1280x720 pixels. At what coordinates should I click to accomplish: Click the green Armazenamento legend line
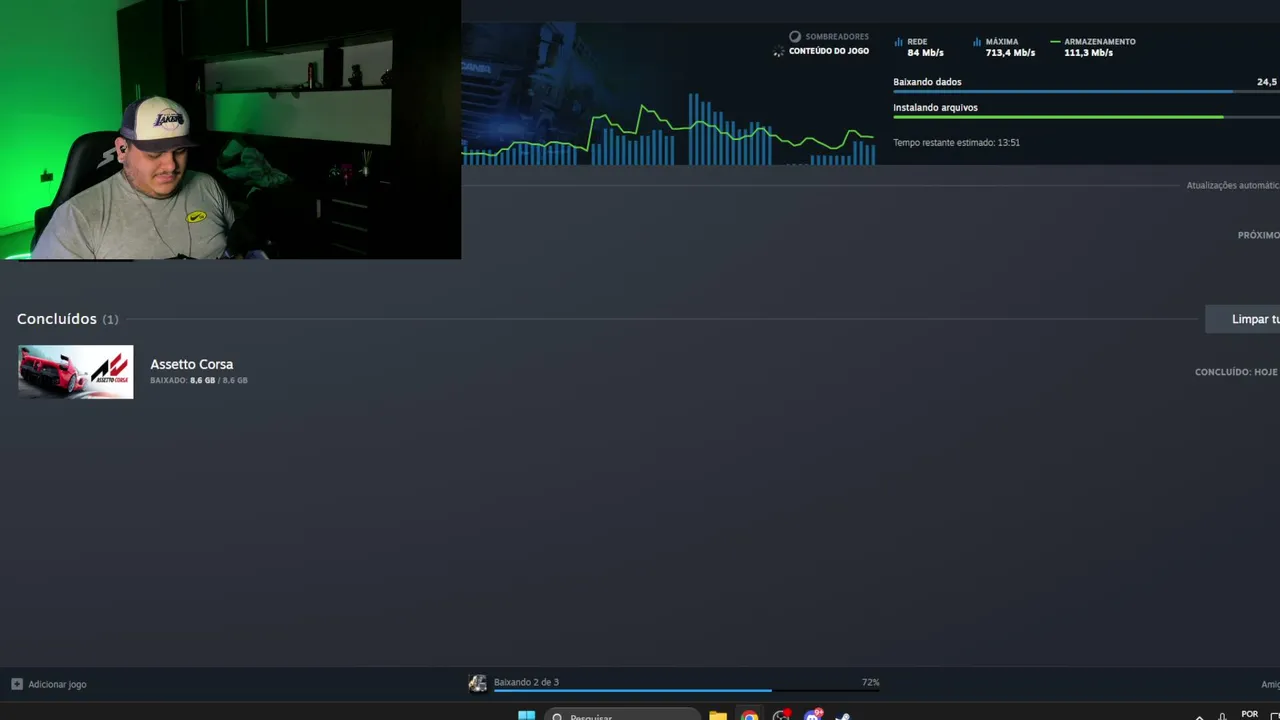pyautogui.click(x=1055, y=42)
